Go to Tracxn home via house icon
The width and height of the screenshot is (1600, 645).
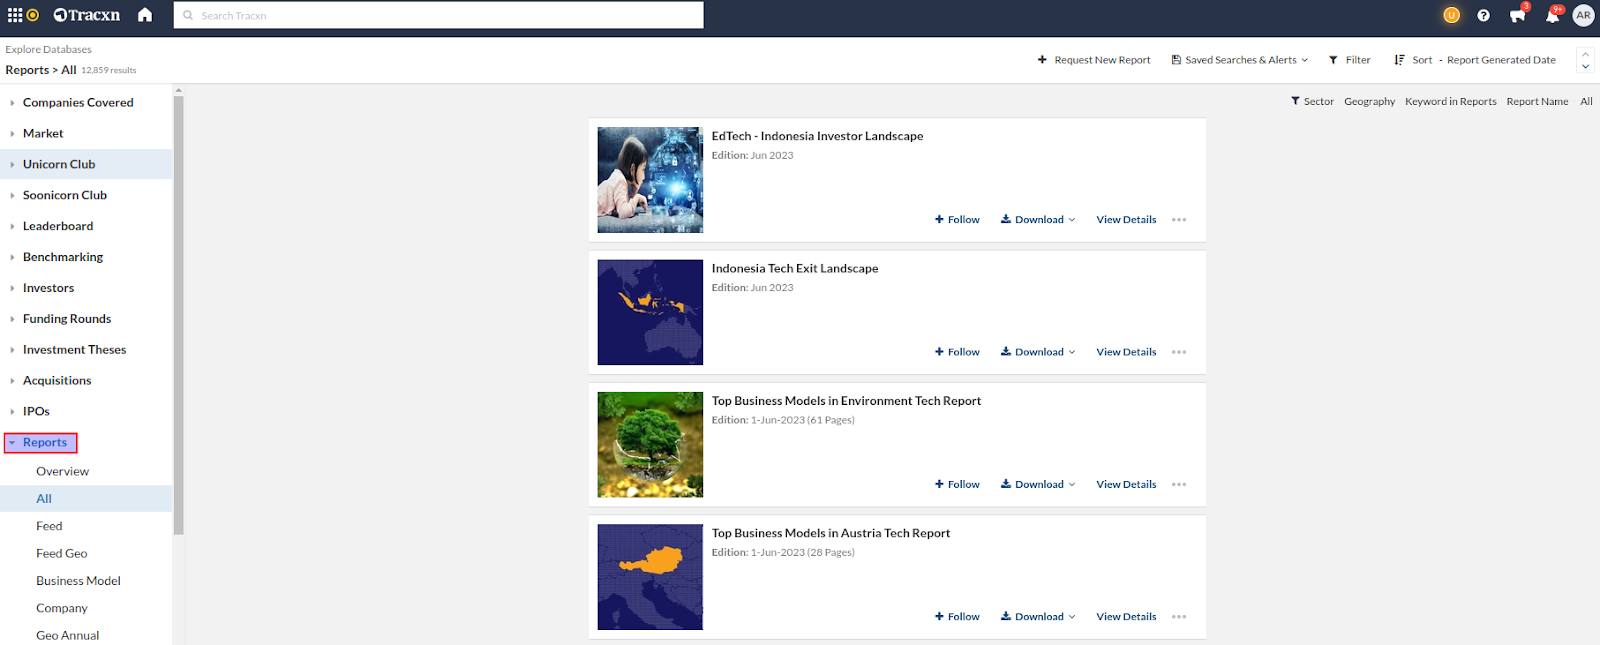145,15
